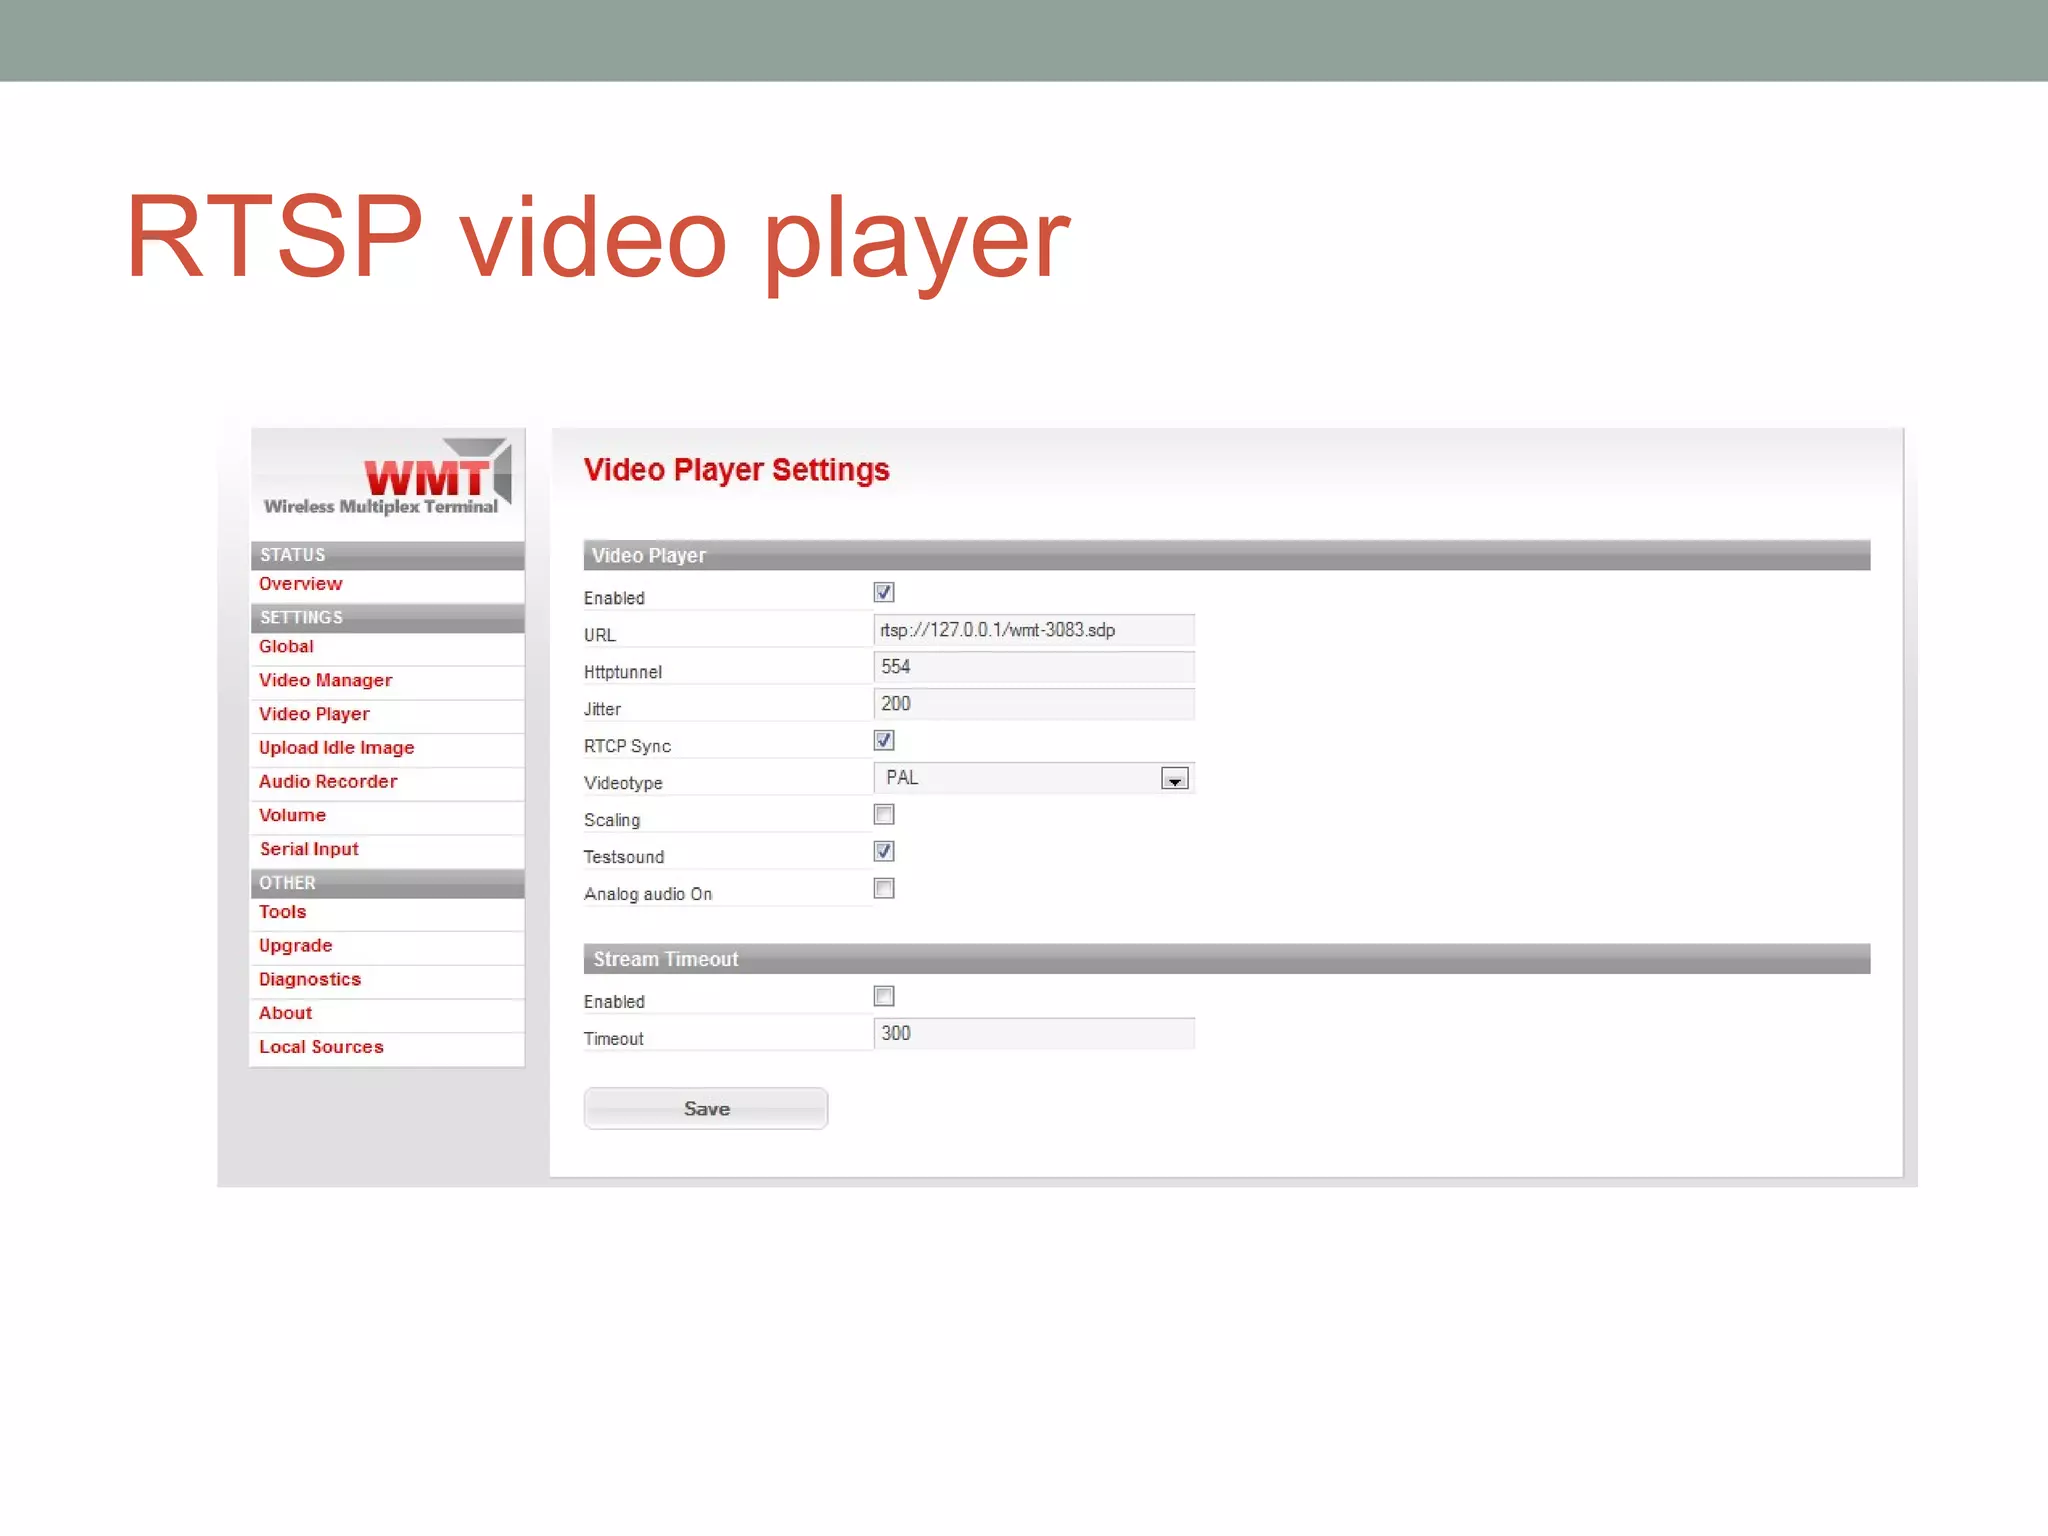This screenshot has width=2048, height=1536.
Task: Open the Upgrade page
Action: pyautogui.click(x=295, y=946)
